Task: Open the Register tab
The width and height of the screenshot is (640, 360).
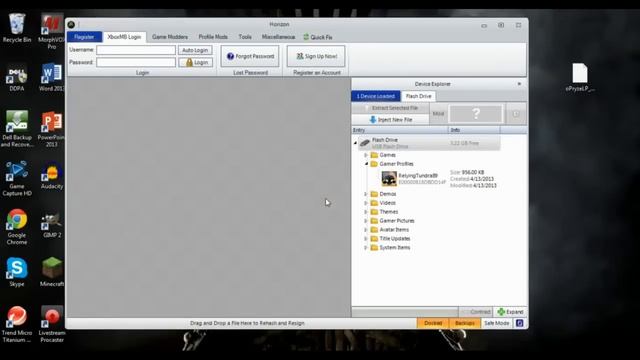Action: (x=84, y=37)
